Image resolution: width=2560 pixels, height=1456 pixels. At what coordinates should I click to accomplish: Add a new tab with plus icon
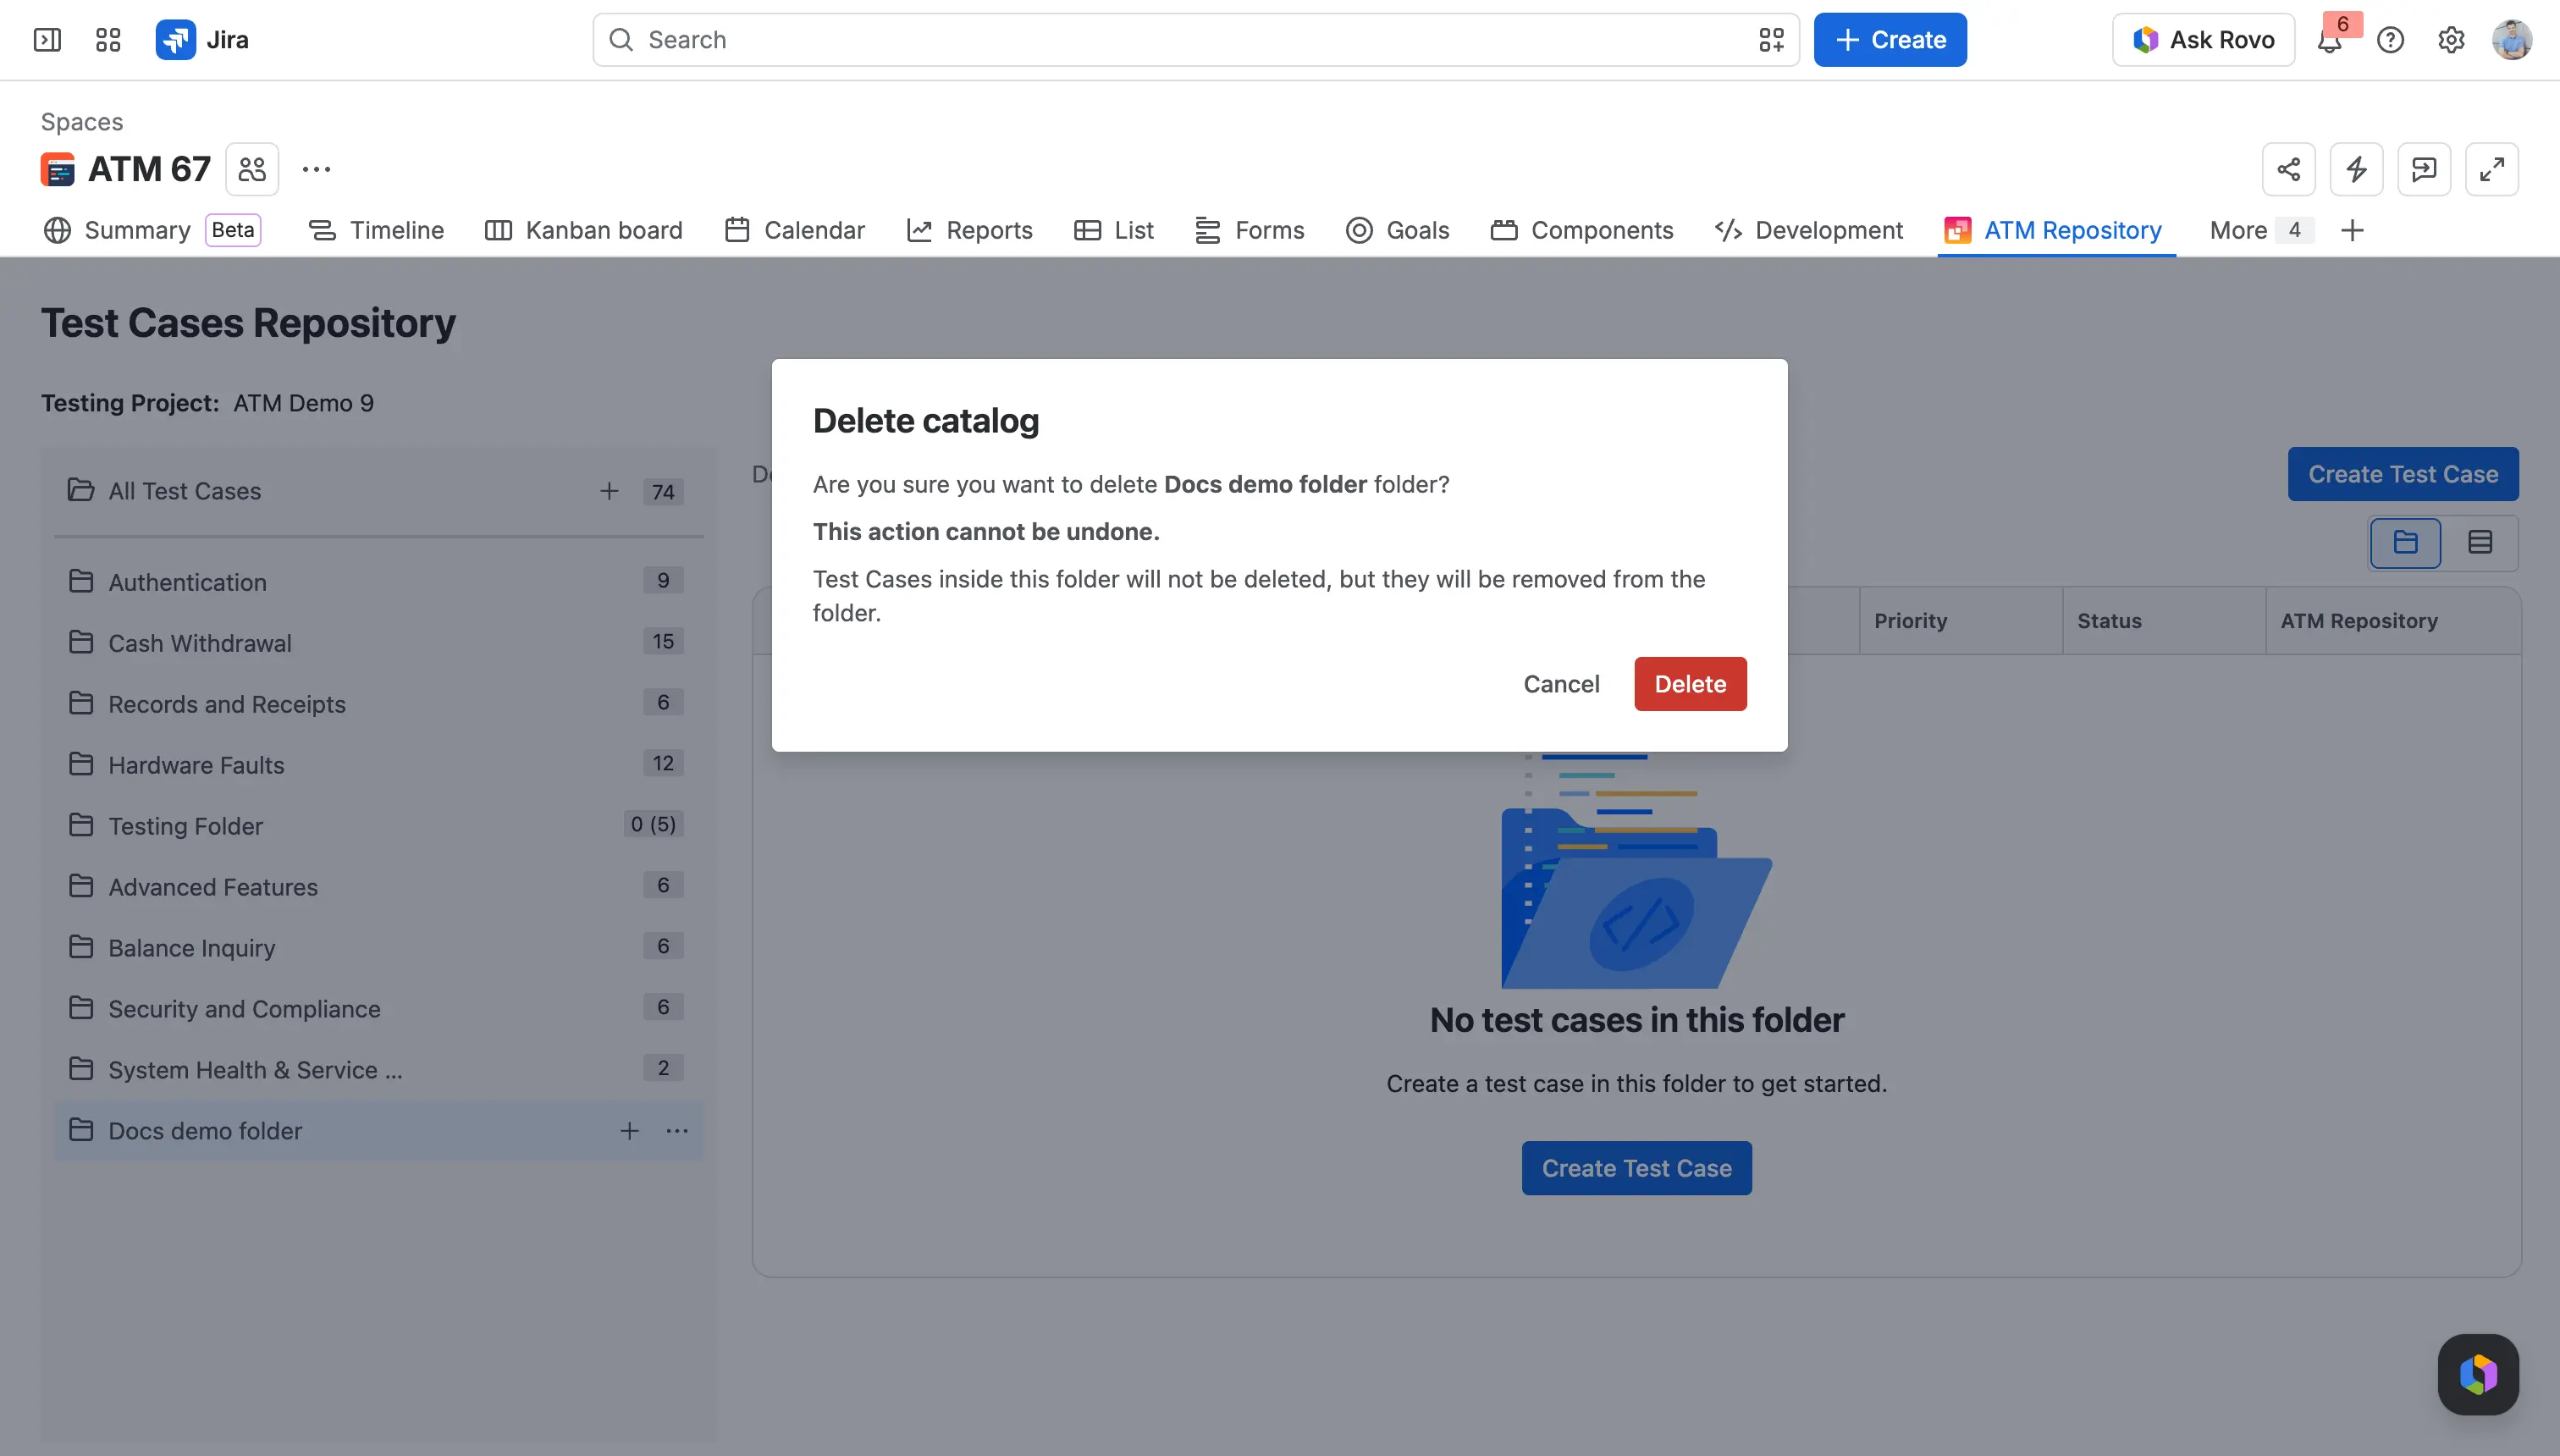[2352, 231]
